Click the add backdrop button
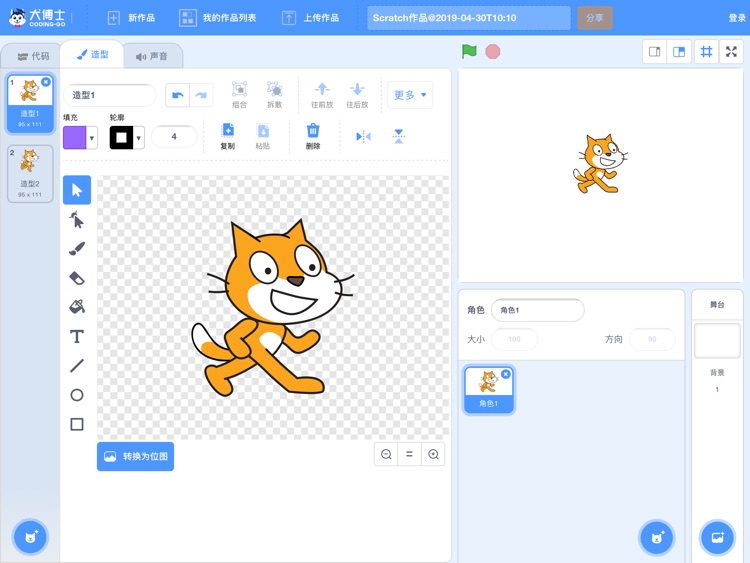 [x=717, y=537]
